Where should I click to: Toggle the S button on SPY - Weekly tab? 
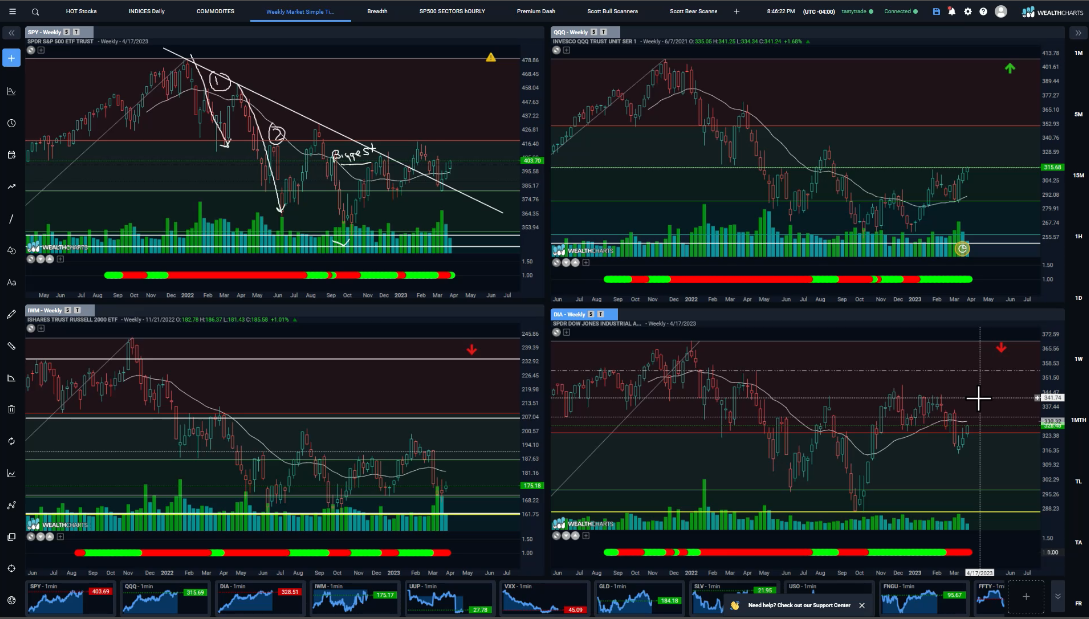(x=67, y=32)
